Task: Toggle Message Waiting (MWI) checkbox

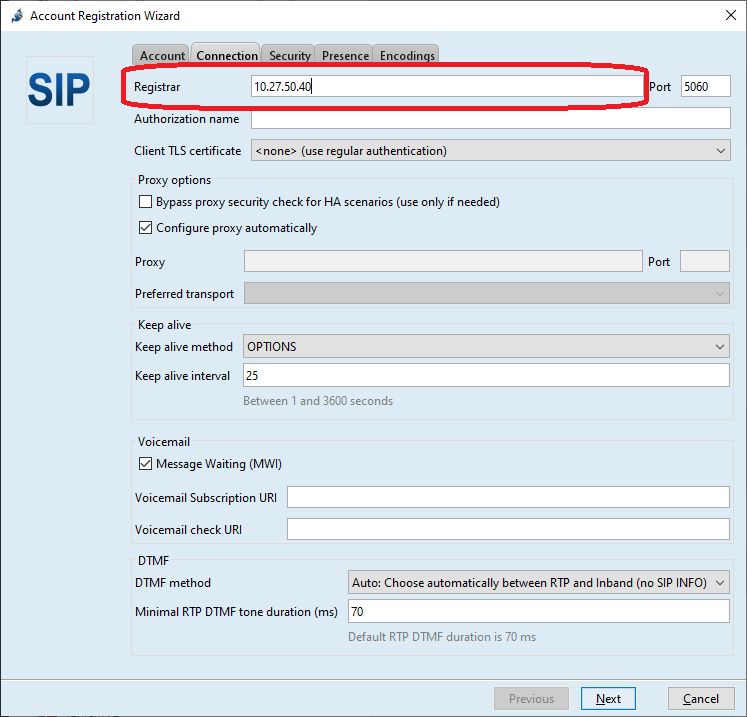Action: [146, 464]
